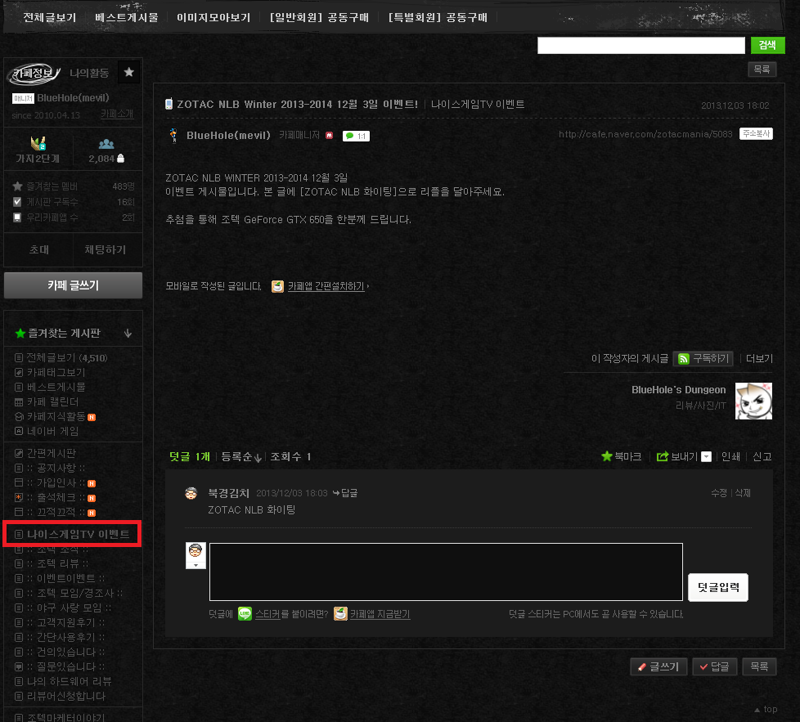Reply via 답글 on the 북경김치 comment
This screenshot has width=800, height=722.
click(x=345, y=493)
